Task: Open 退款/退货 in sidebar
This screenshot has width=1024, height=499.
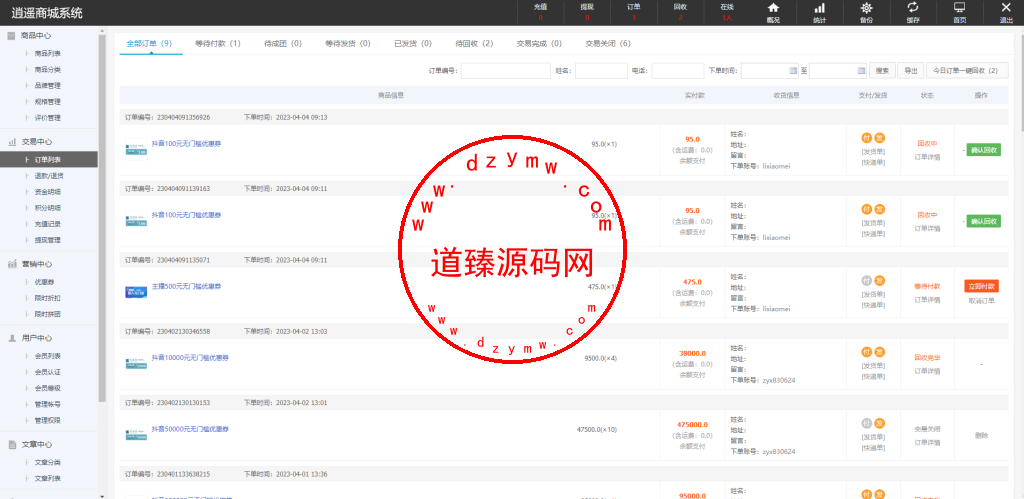Action: tap(50, 176)
